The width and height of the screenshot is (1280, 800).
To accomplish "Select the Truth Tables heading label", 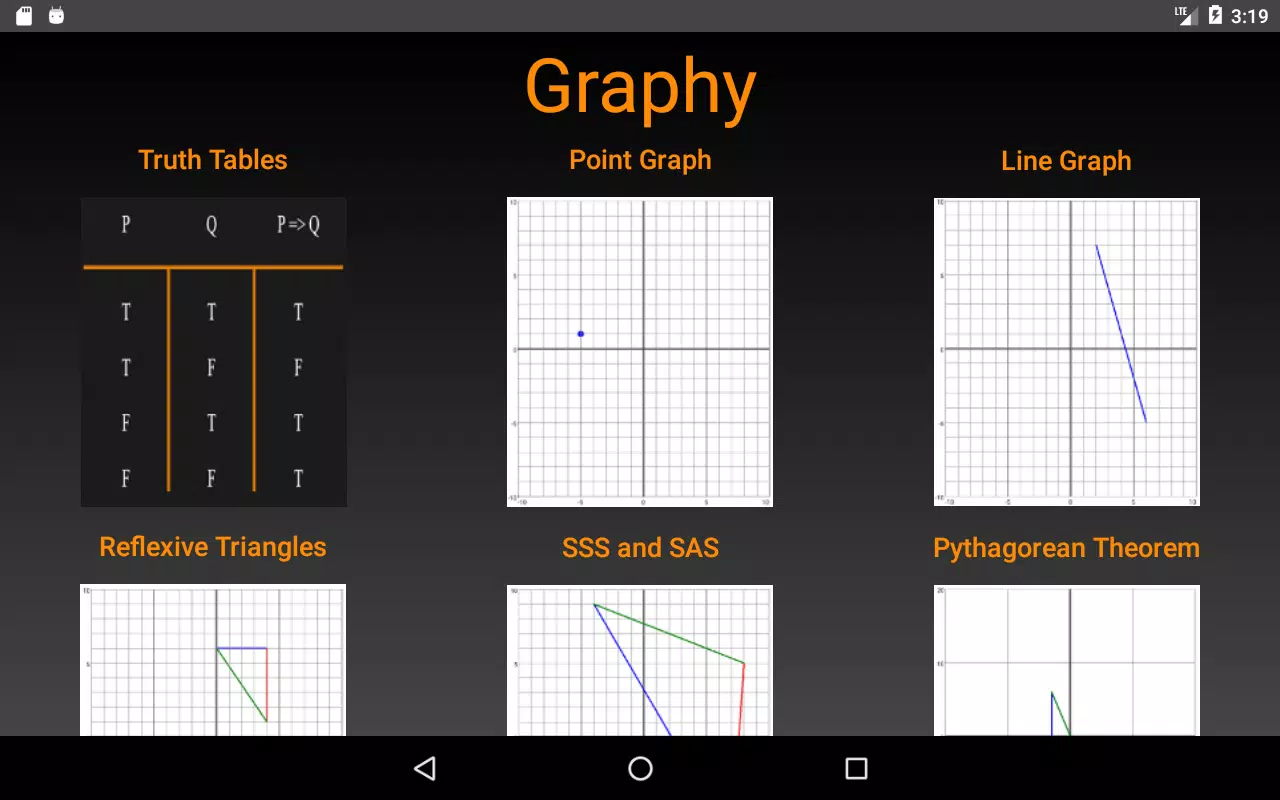I will (x=213, y=160).
